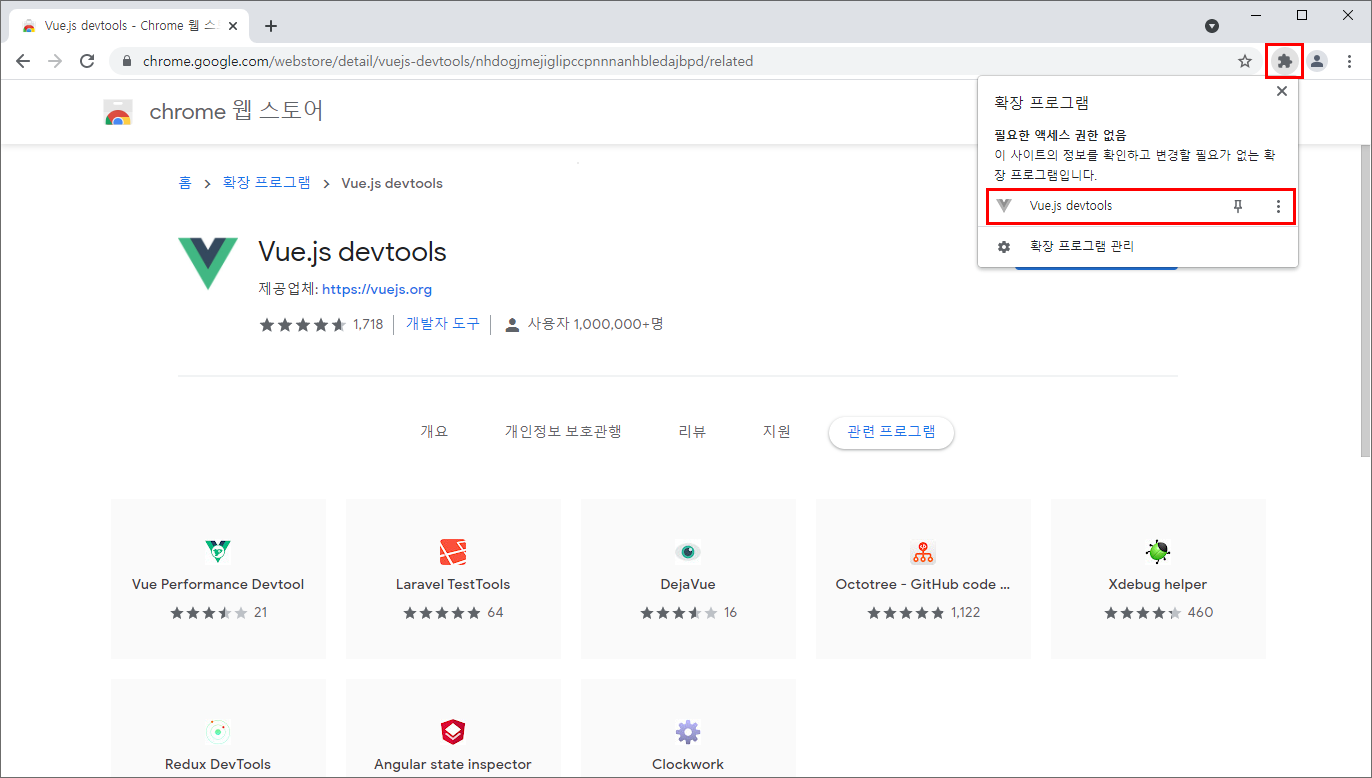
Task: Visit the https://vuejs.org provider link
Action: (x=377, y=289)
